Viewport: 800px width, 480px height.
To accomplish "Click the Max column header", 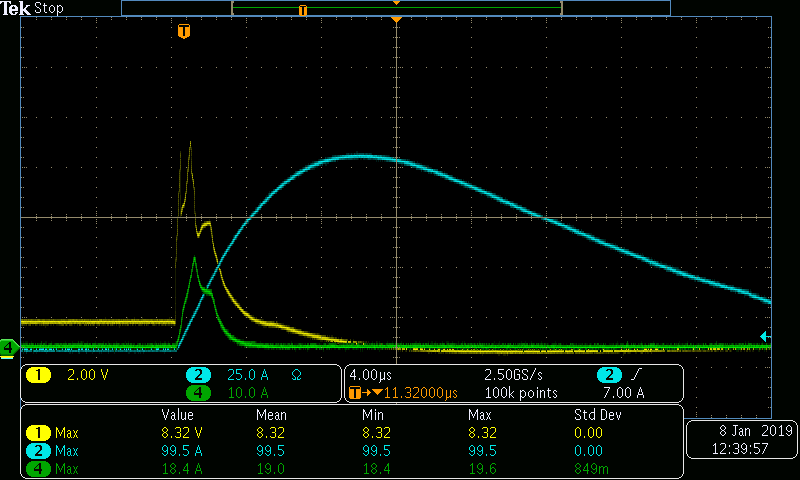I will tap(480, 415).
